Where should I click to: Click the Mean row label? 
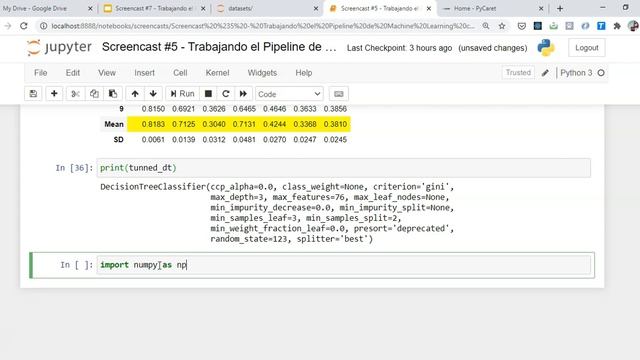tap(114, 124)
